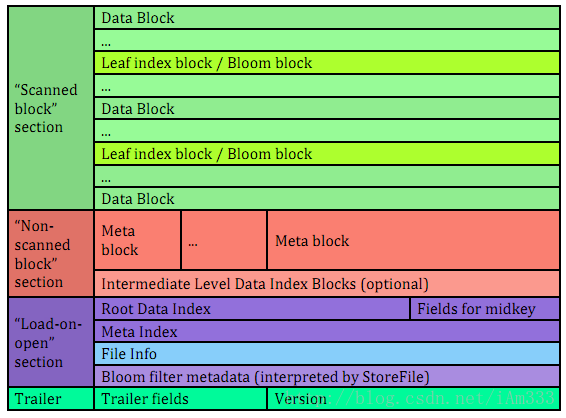Select the bottom Data Block row in scanned section
Screen dimensions: 566x418
(327, 199)
